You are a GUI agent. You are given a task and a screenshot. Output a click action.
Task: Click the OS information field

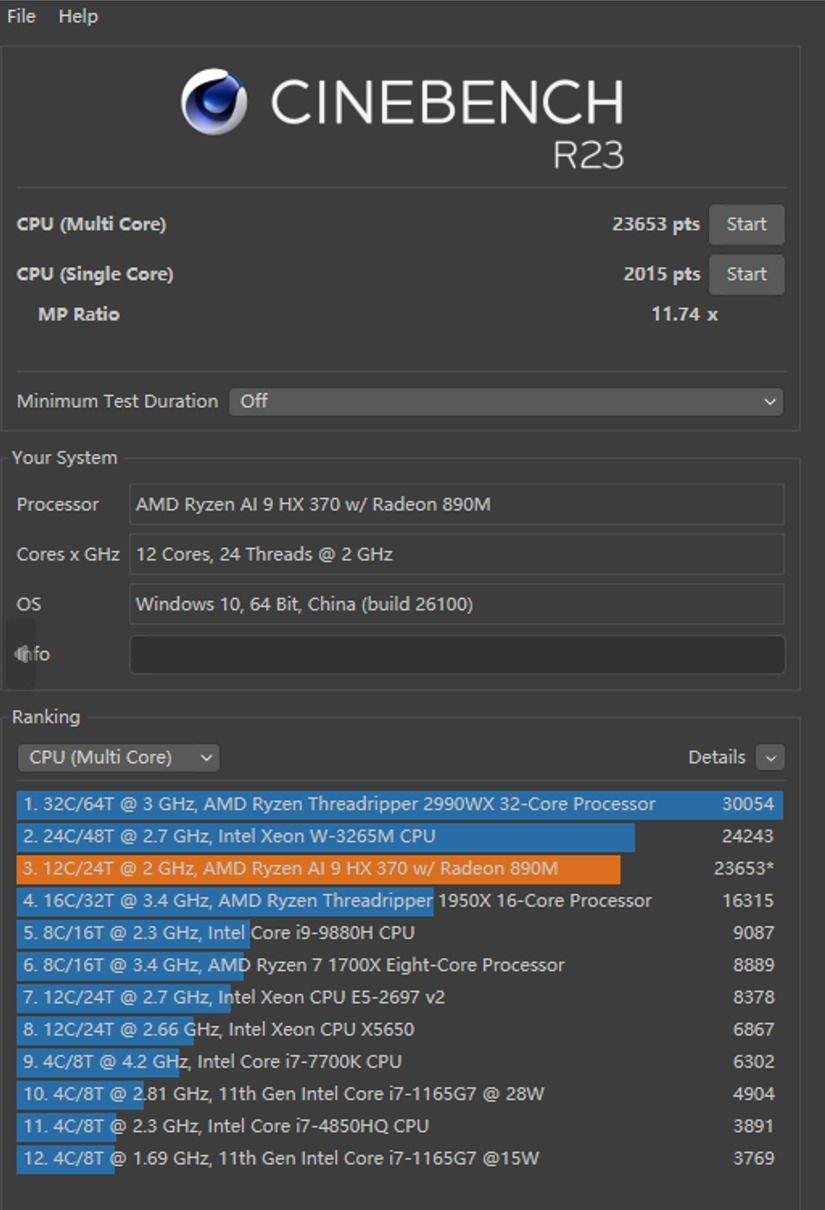click(457, 604)
